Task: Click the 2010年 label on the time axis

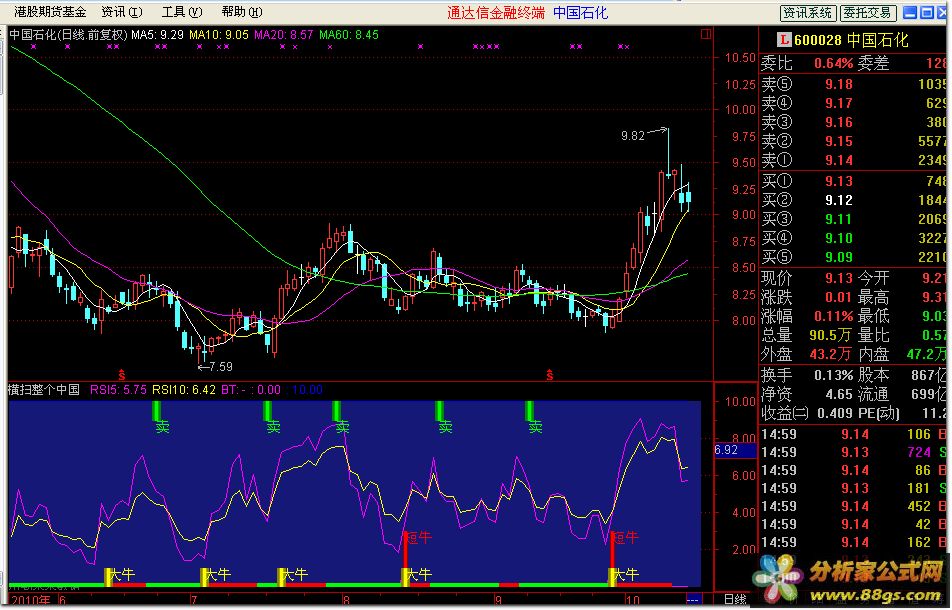Action: click(30, 600)
